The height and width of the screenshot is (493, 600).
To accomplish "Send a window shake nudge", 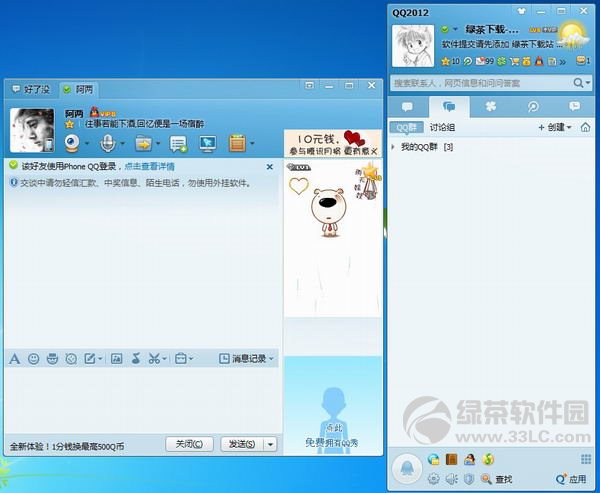I will (71, 359).
